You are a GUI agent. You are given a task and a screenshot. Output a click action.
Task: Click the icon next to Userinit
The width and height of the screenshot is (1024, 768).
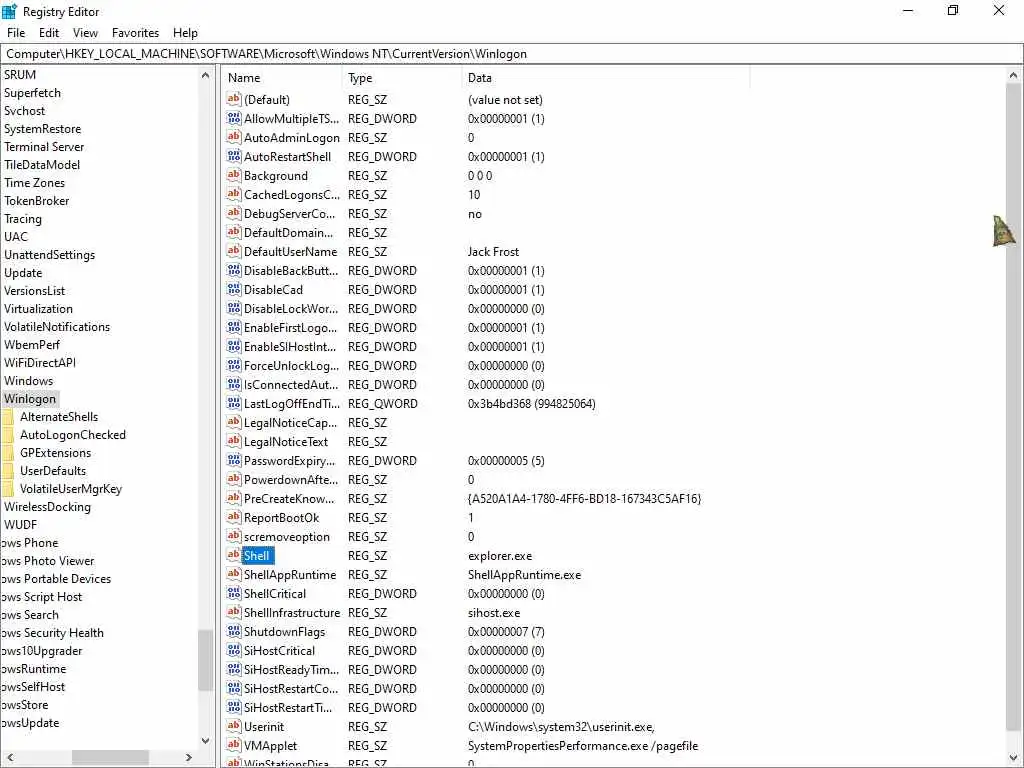tap(233, 726)
